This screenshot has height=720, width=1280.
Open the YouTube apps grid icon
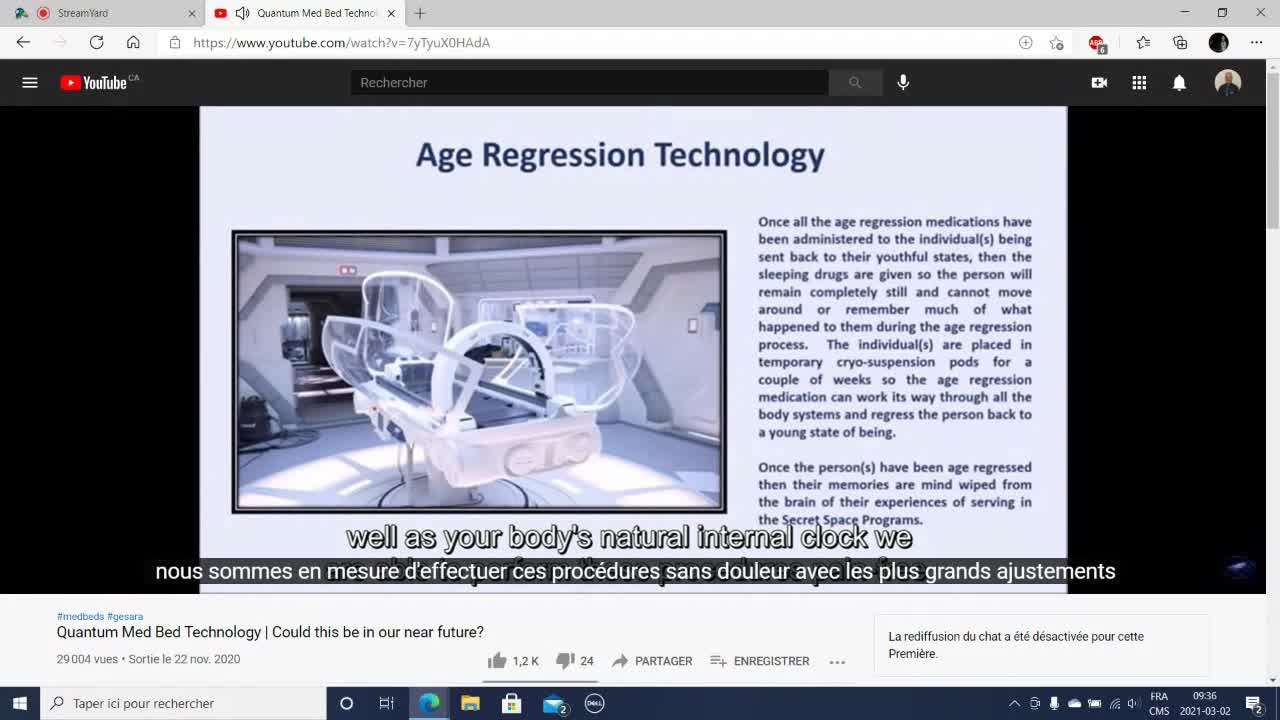tap(1139, 83)
